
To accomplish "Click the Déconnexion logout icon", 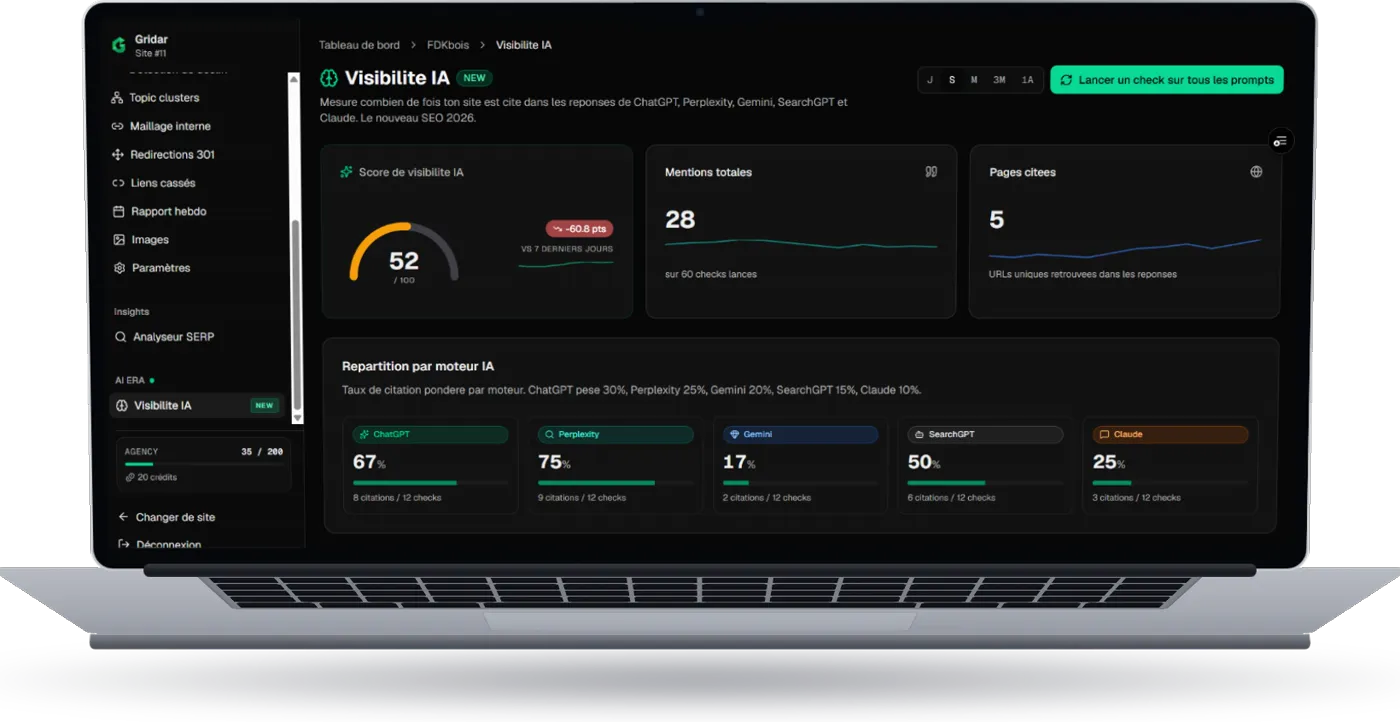I will coord(123,544).
